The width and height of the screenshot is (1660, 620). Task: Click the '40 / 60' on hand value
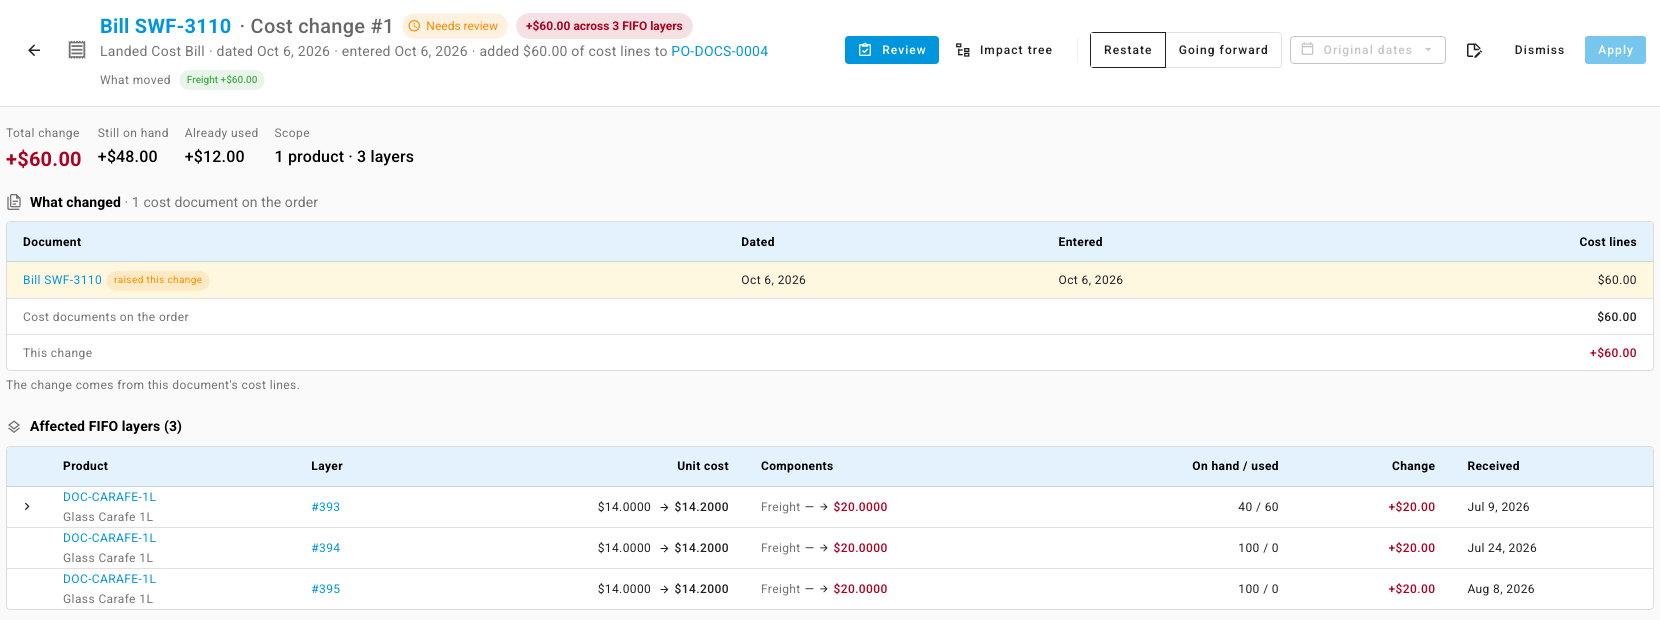pyautogui.click(x=1258, y=507)
